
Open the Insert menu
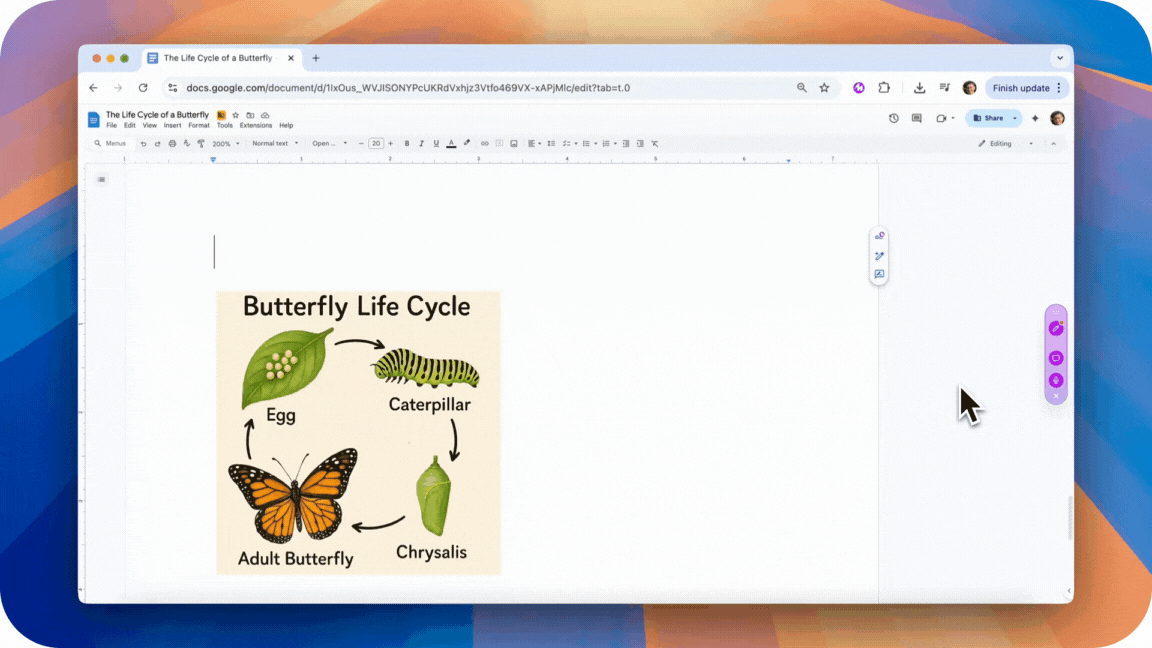(x=172, y=125)
